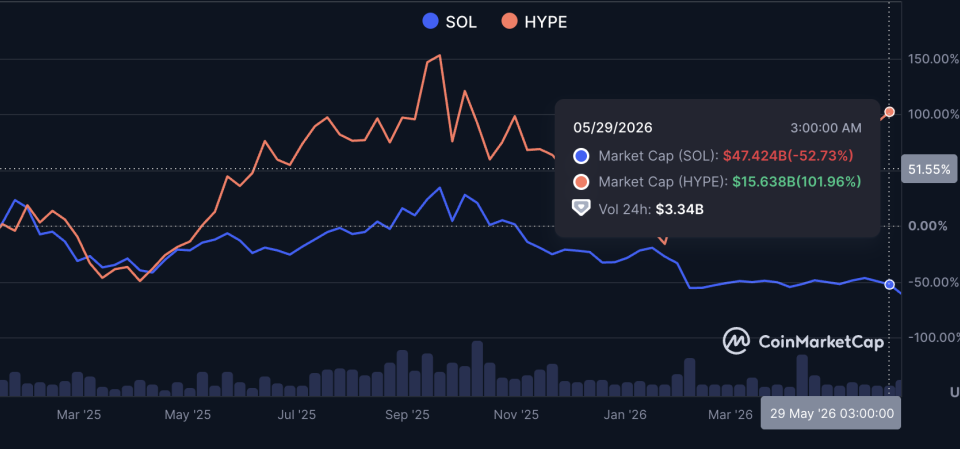Click the blue SOL legend dot
The width and height of the screenshot is (960, 449).
[430, 22]
